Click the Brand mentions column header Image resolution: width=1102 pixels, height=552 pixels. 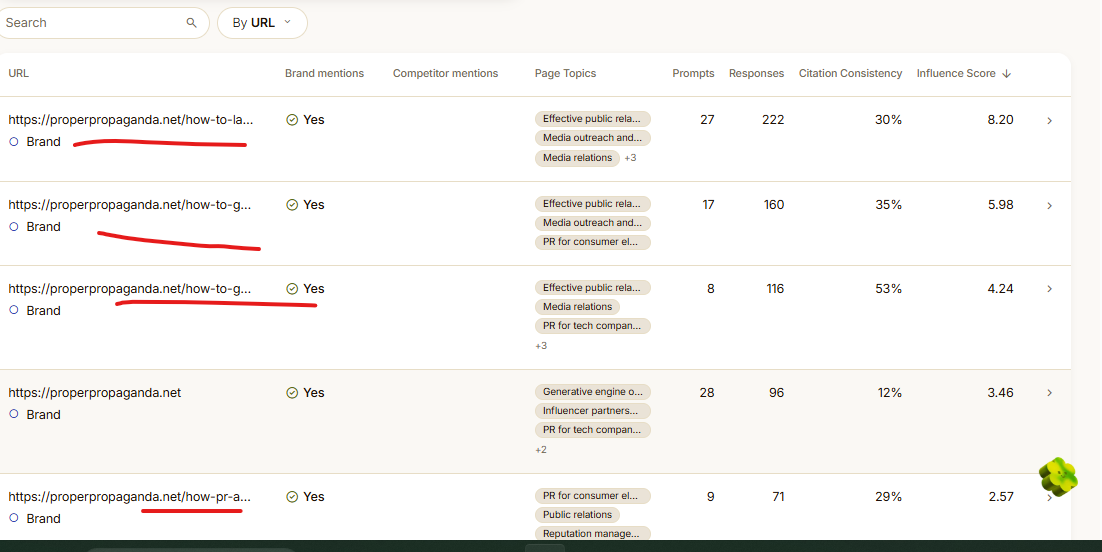324,73
